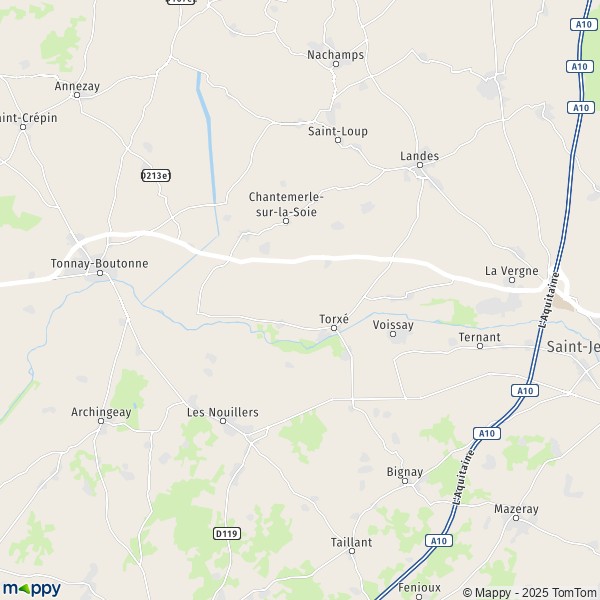The width and height of the screenshot is (600, 600).
Task: Click the La Vergne label
Action: point(512,271)
